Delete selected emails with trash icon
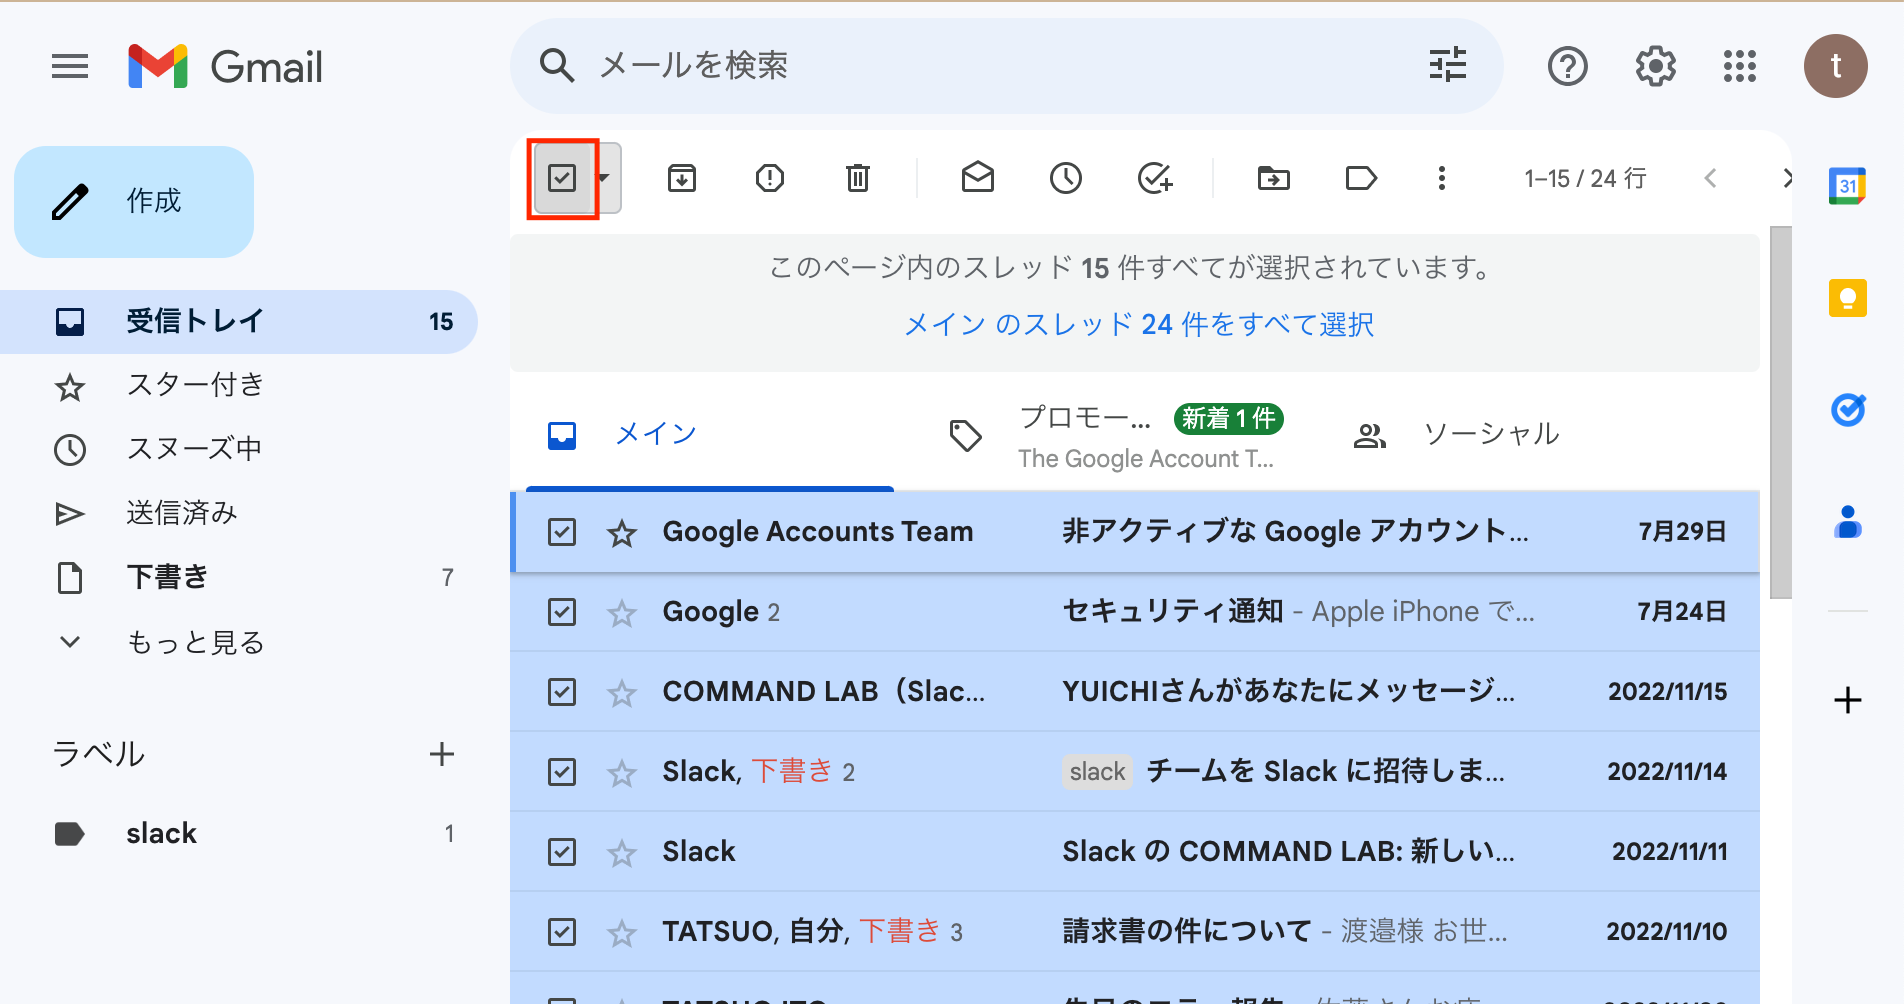1904x1004 pixels. click(x=858, y=178)
